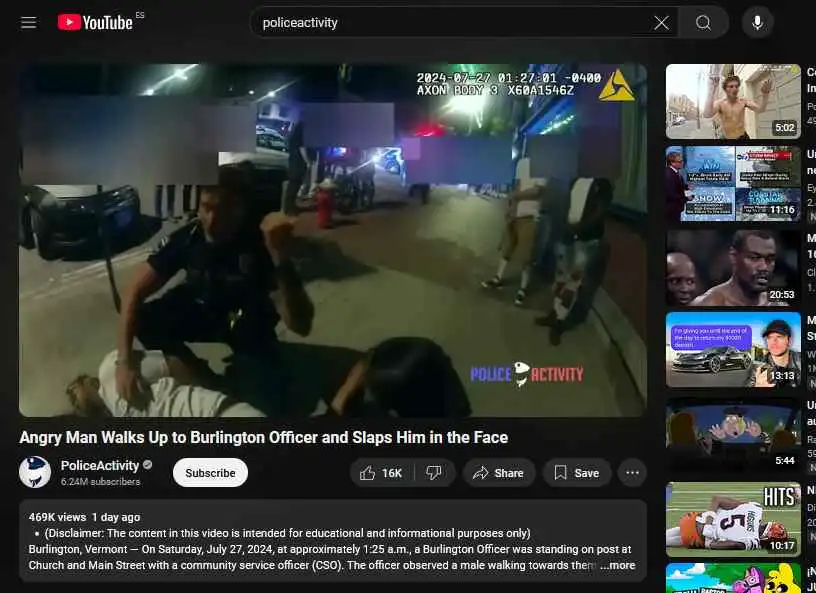Click the video player to pause

coord(333,241)
